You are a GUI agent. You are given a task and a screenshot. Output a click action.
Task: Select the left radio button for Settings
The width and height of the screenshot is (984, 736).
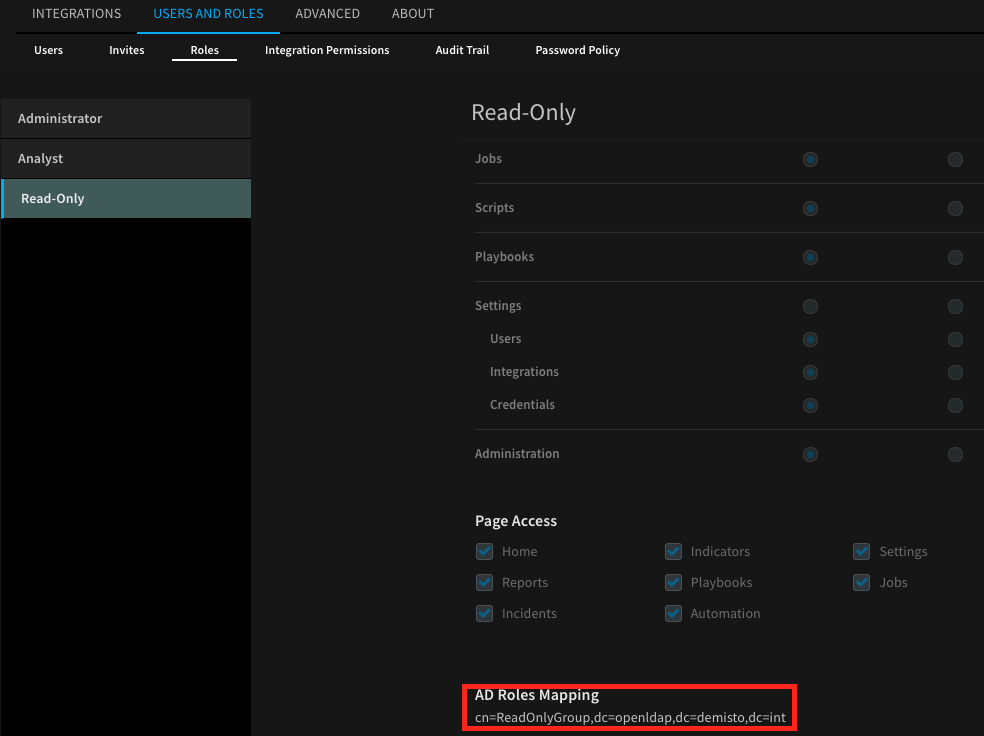click(x=810, y=307)
